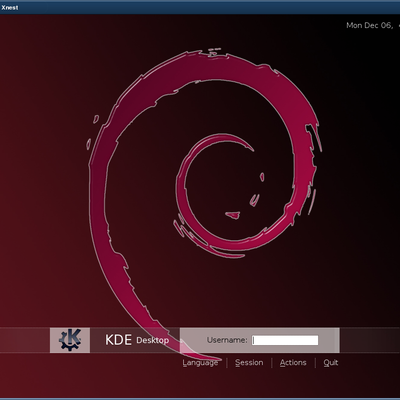
Task: Click the "Username:" label
Action: click(x=227, y=340)
